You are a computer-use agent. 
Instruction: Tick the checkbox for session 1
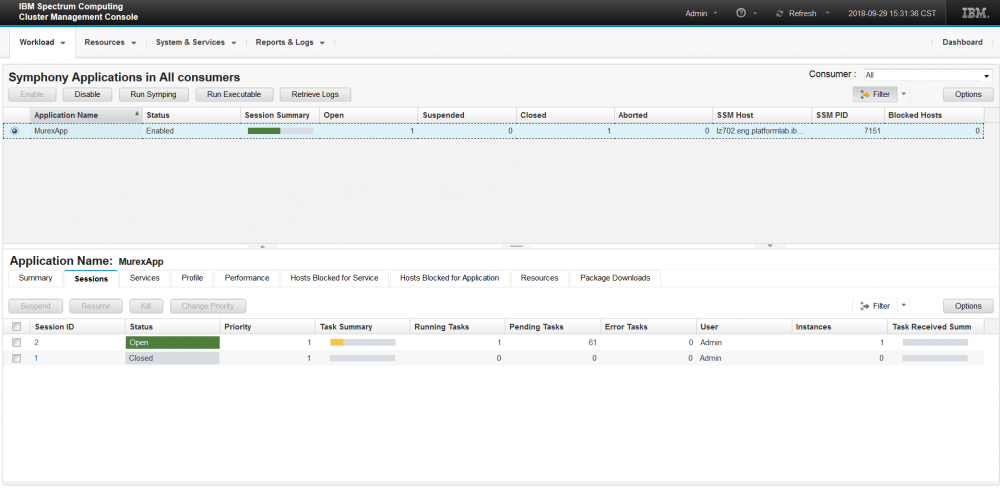[16, 358]
